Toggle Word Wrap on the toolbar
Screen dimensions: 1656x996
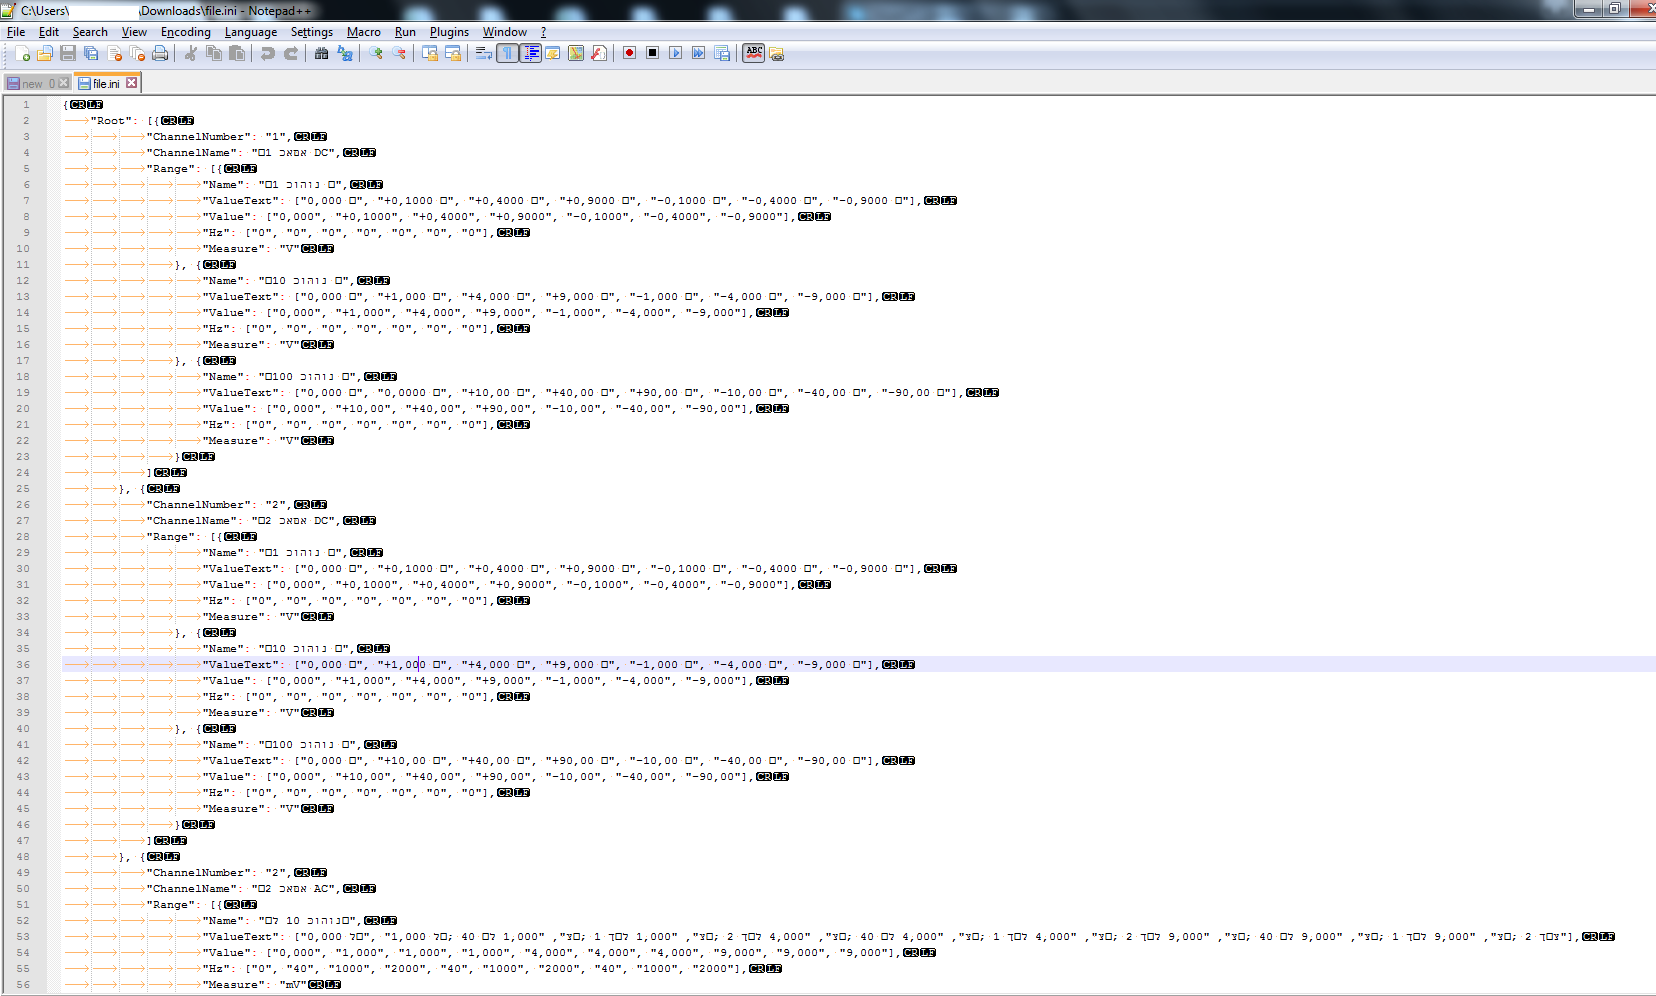click(x=483, y=53)
